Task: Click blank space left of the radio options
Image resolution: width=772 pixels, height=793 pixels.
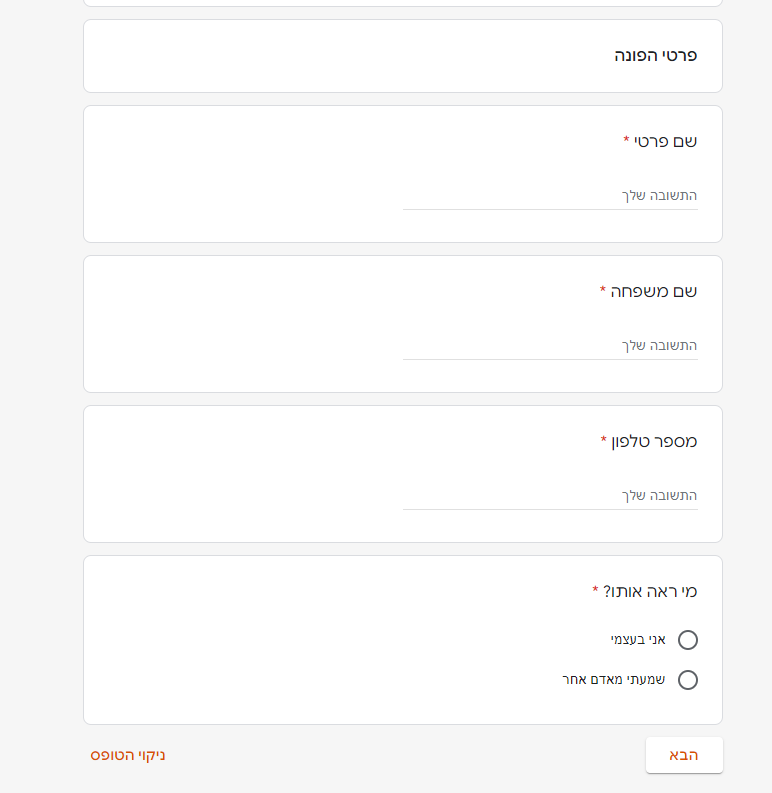Action: [300, 660]
